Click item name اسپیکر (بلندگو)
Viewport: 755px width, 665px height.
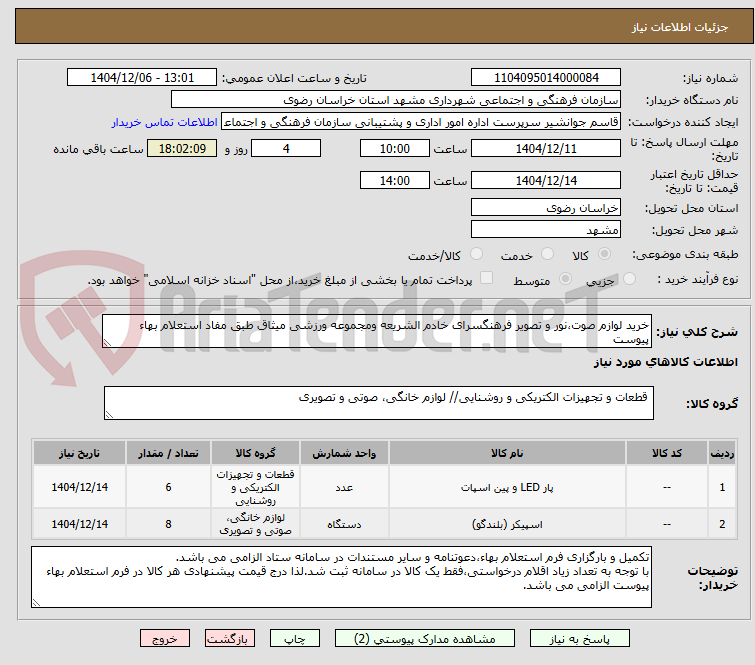pos(507,524)
